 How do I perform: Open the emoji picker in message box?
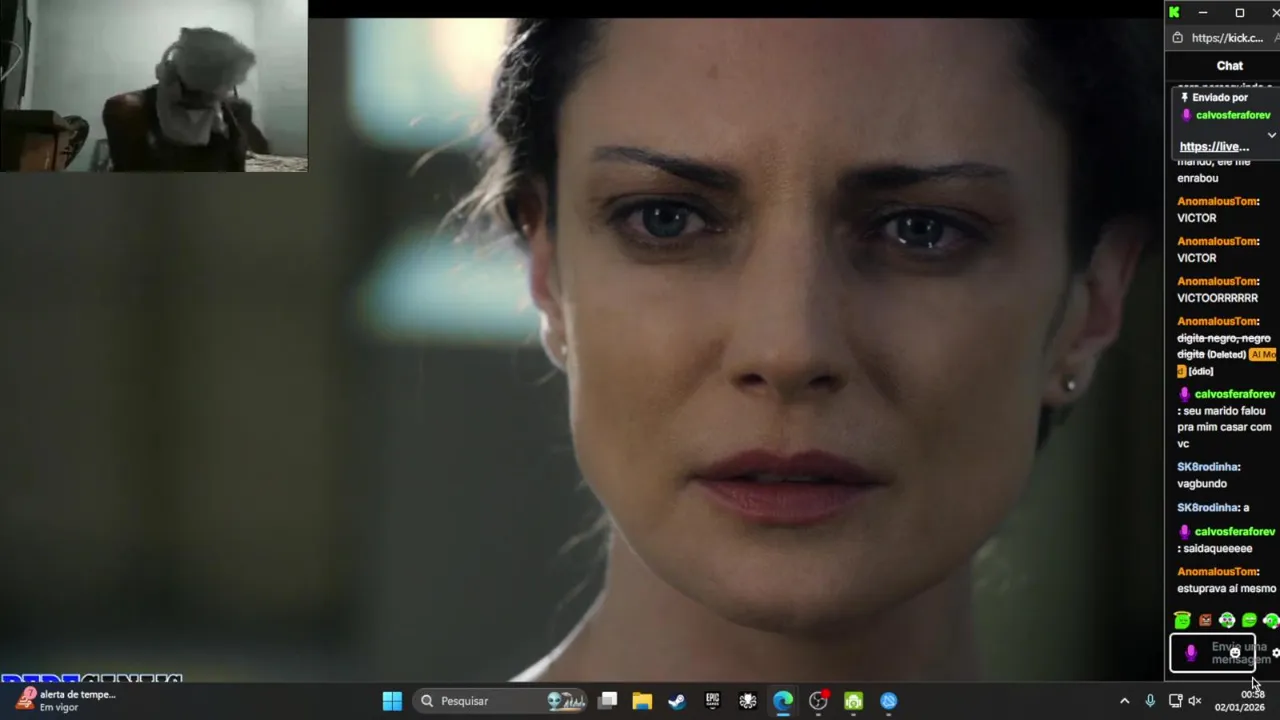point(1235,653)
